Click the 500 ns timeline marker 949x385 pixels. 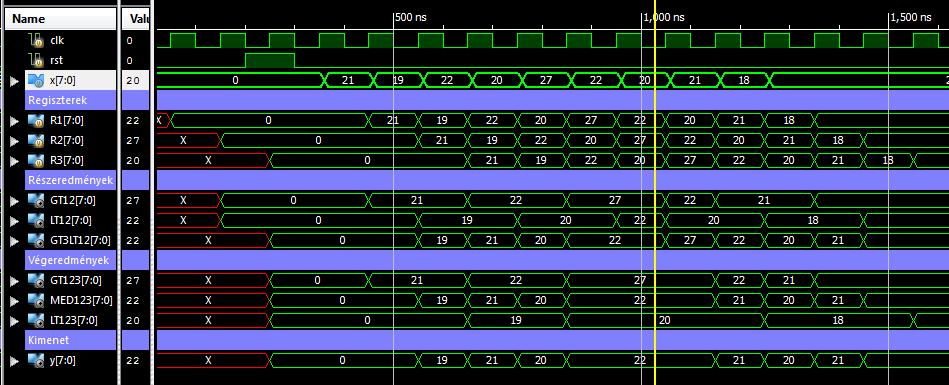pos(410,17)
